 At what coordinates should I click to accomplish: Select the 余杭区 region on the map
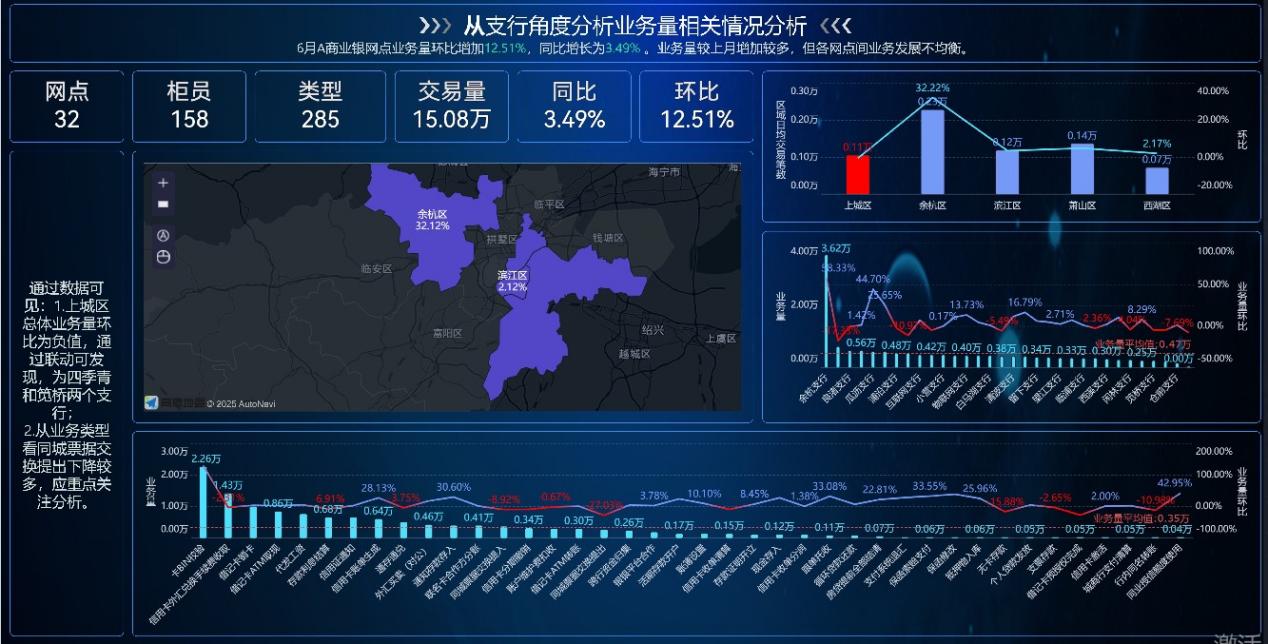click(432, 222)
